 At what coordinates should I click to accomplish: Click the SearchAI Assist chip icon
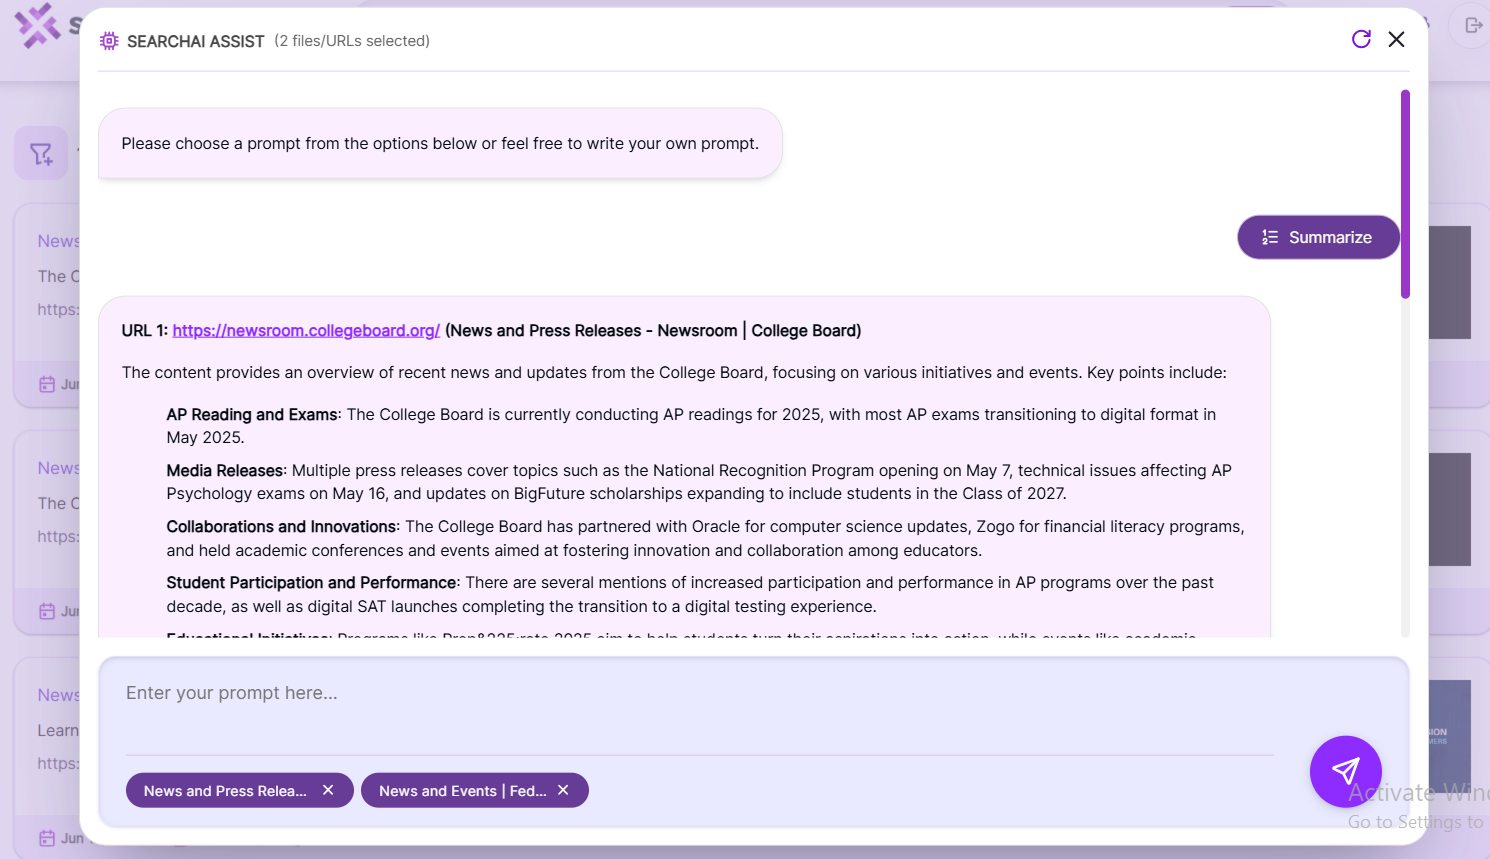point(109,41)
